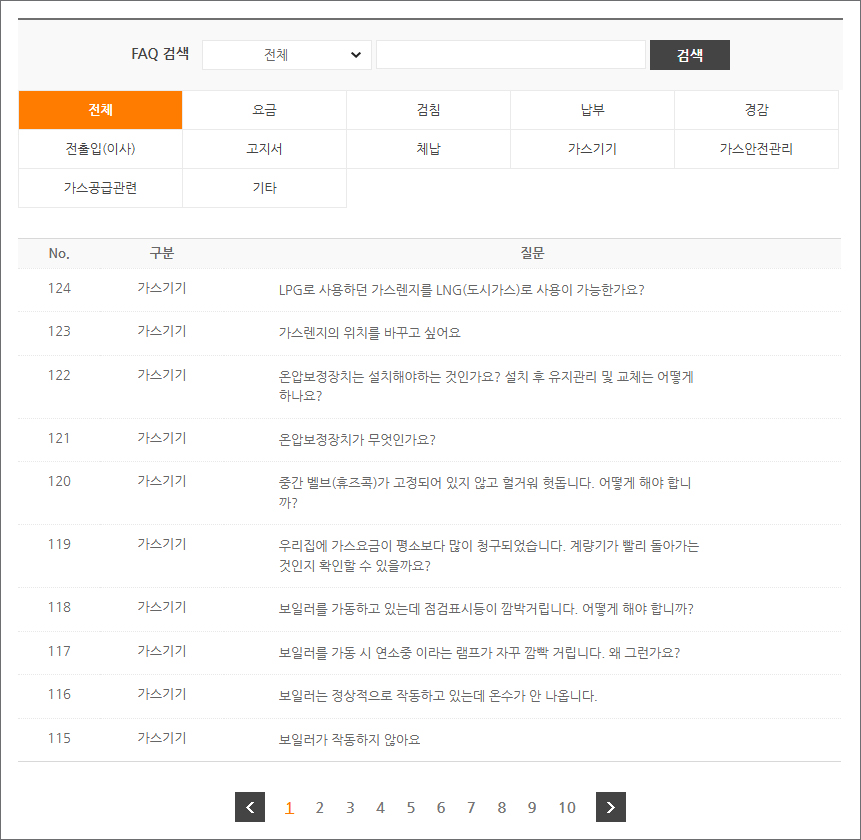Switch to the 전출입(이사) tab
Screen dimensions: 861x840
coord(100,149)
